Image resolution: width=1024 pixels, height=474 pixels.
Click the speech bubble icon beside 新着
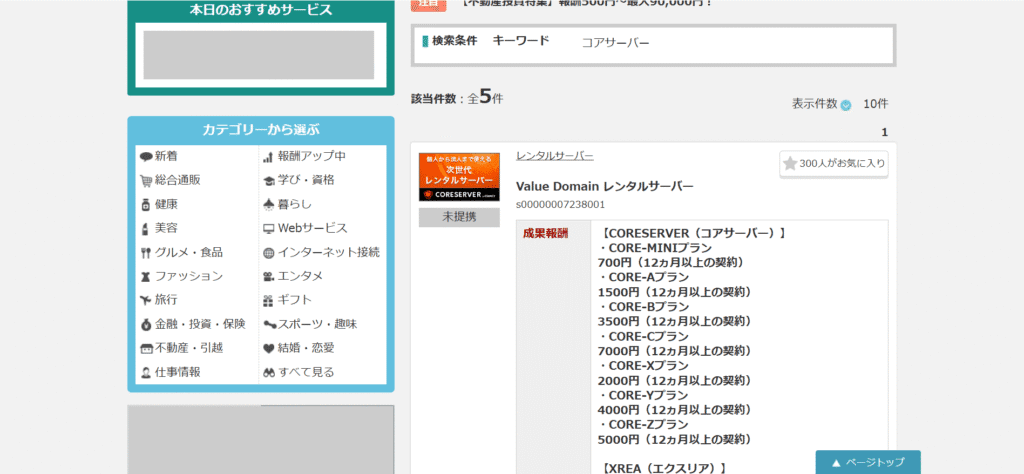click(x=146, y=157)
